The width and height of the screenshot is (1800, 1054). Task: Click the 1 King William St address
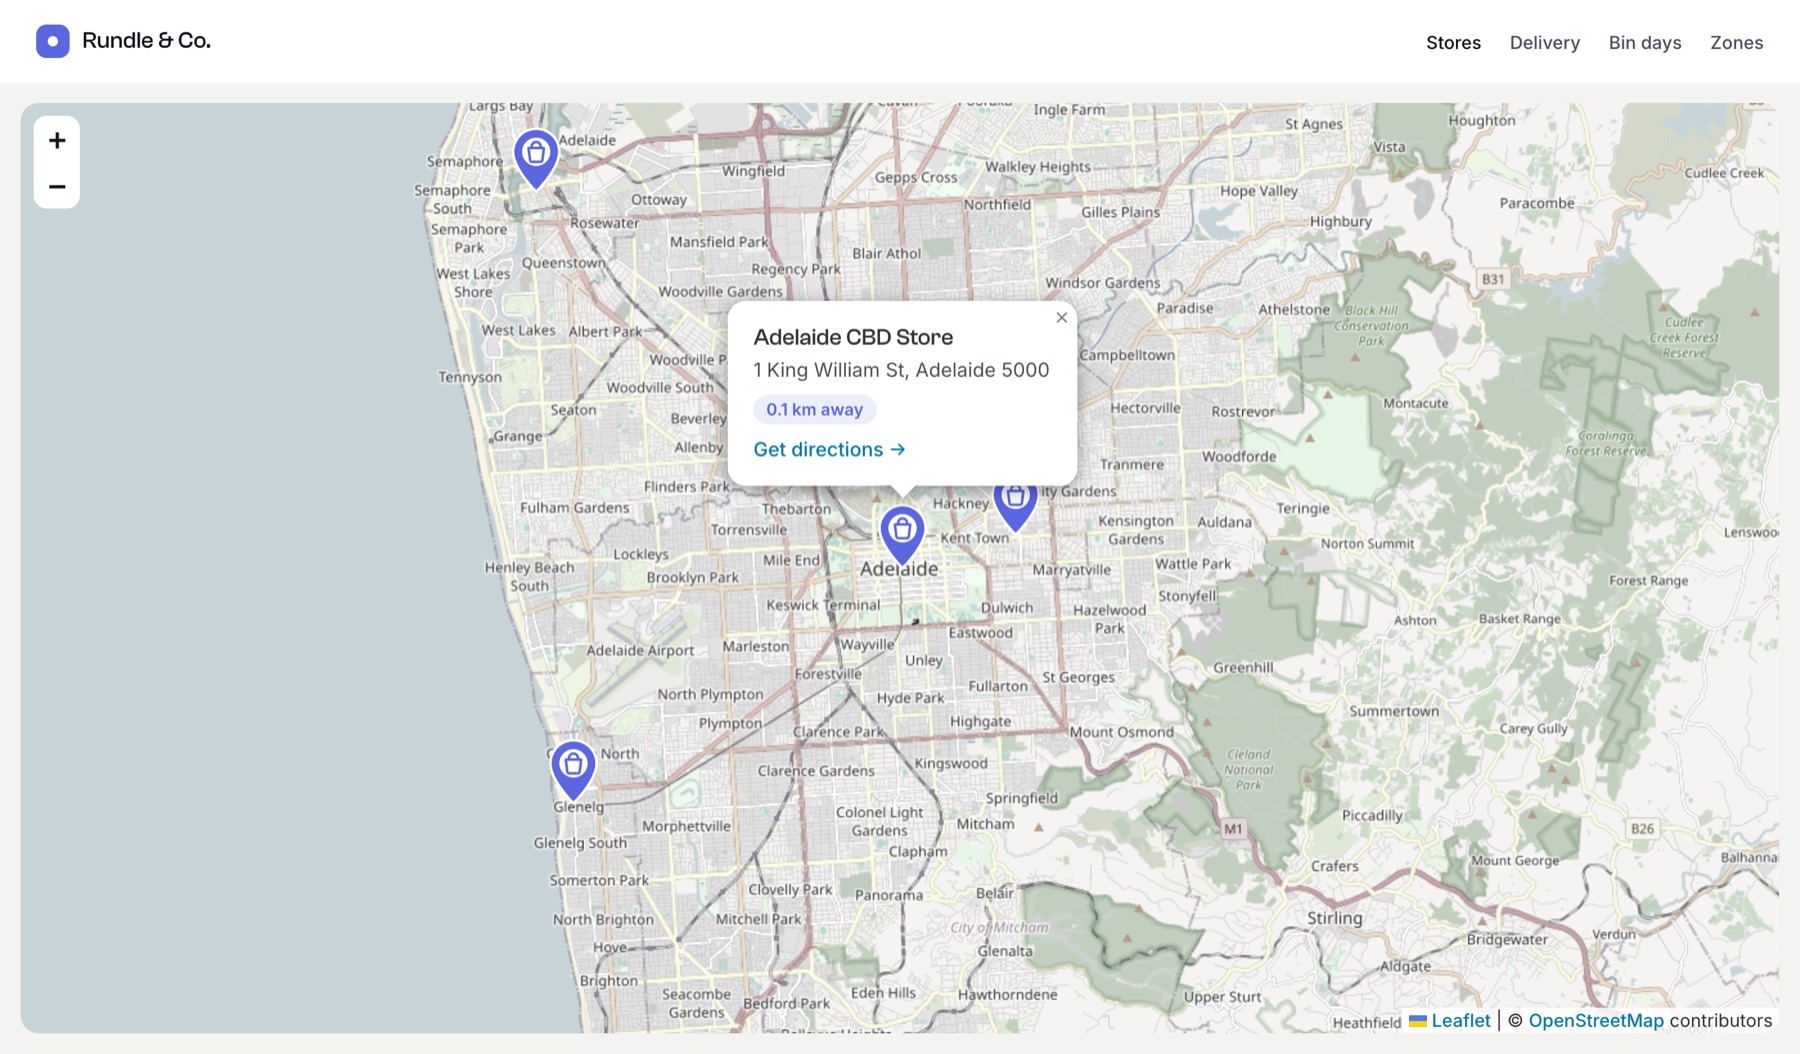click(901, 370)
